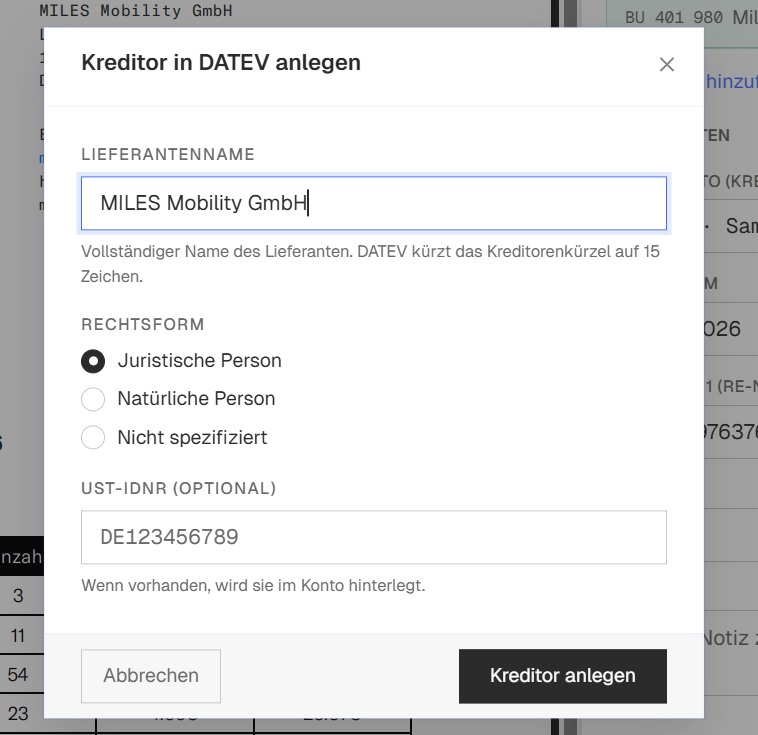Cancel with the Abbrechen button
758x735 pixels.
pyautogui.click(x=151, y=676)
